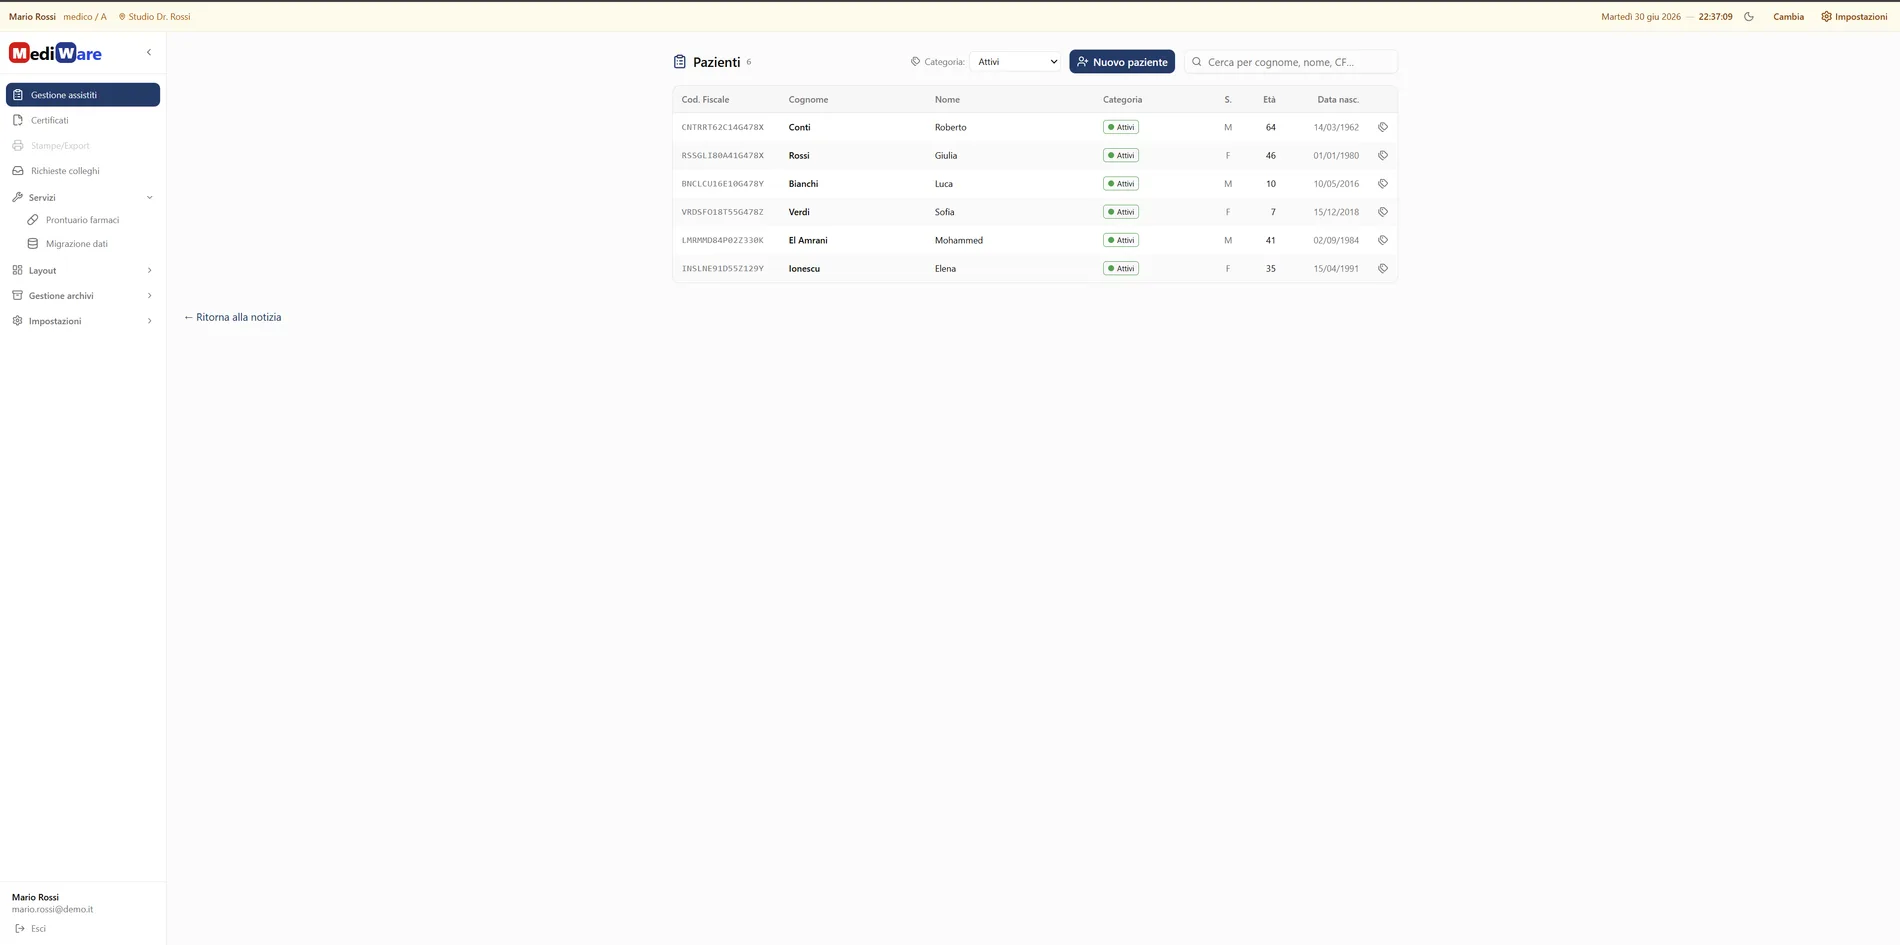Click the Gestione archivi archive icon

pyautogui.click(x=17, y=296)
